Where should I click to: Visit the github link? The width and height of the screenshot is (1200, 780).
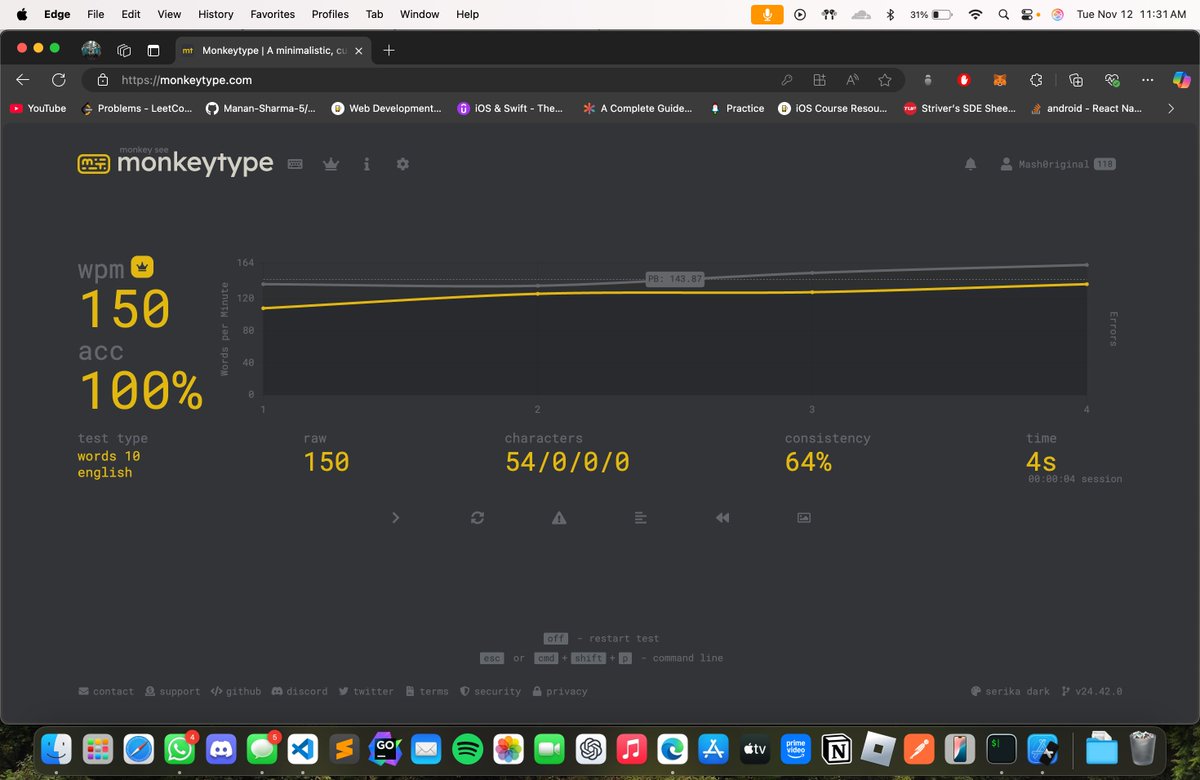tap(236, 691)
